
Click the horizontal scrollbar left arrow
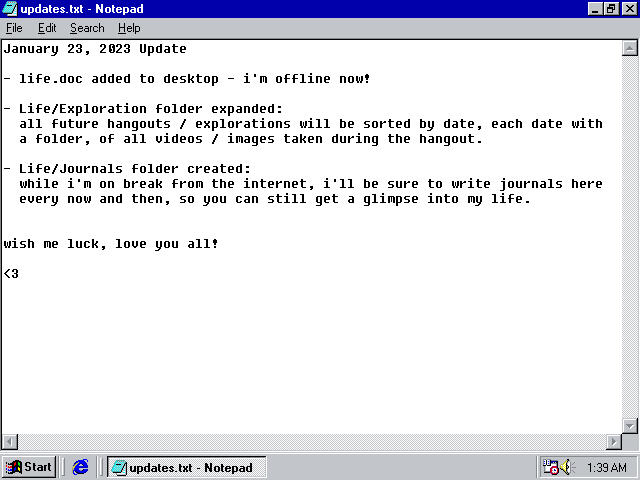pyautogui.click(x=9, y=442)
